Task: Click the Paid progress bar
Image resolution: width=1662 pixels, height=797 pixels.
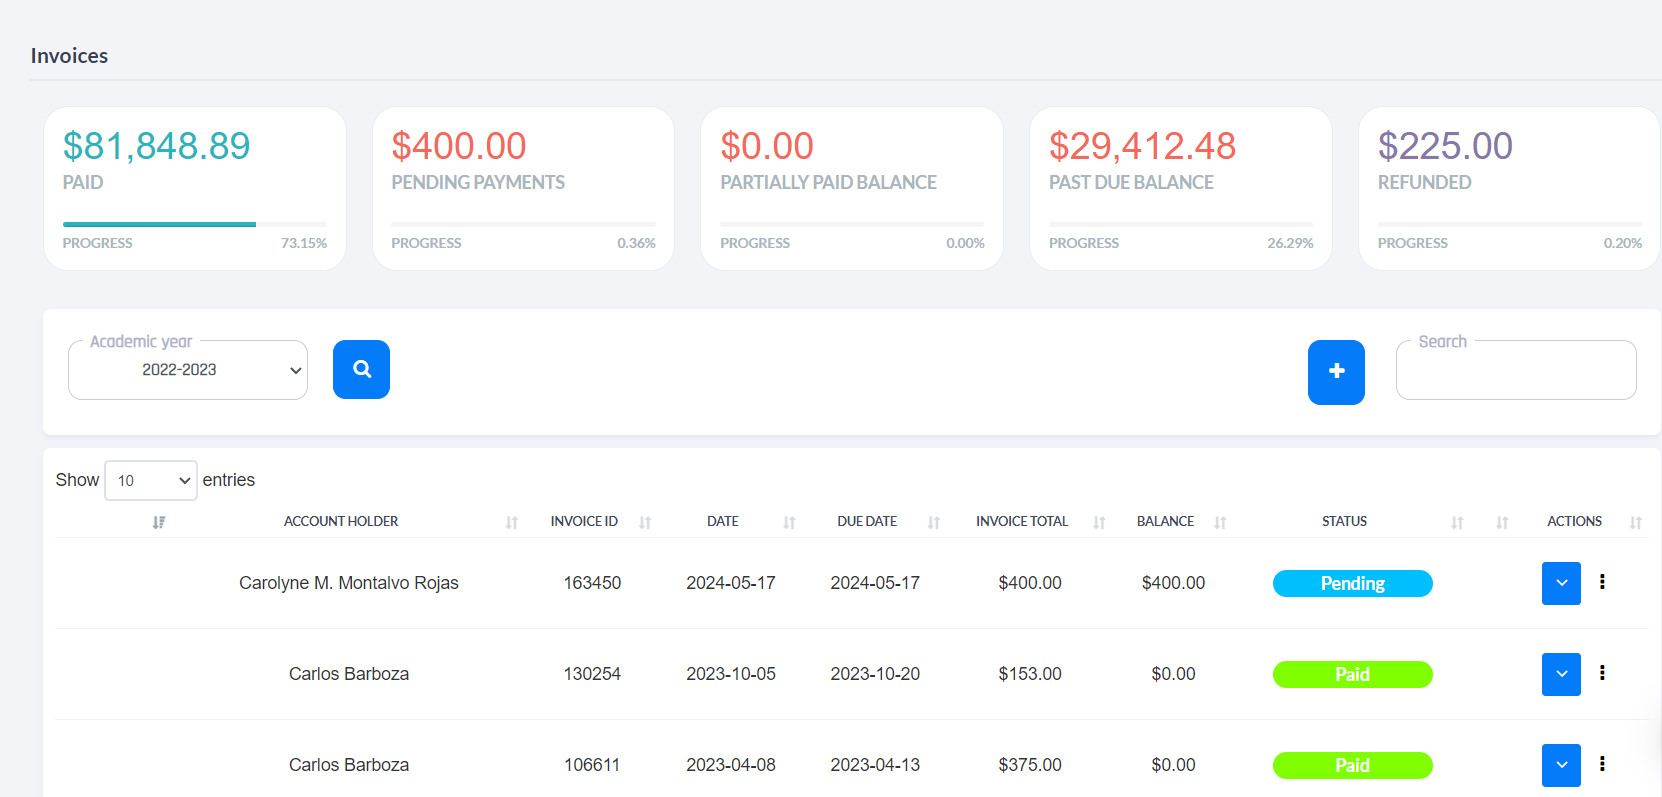Action: click(x=195, y=224)
